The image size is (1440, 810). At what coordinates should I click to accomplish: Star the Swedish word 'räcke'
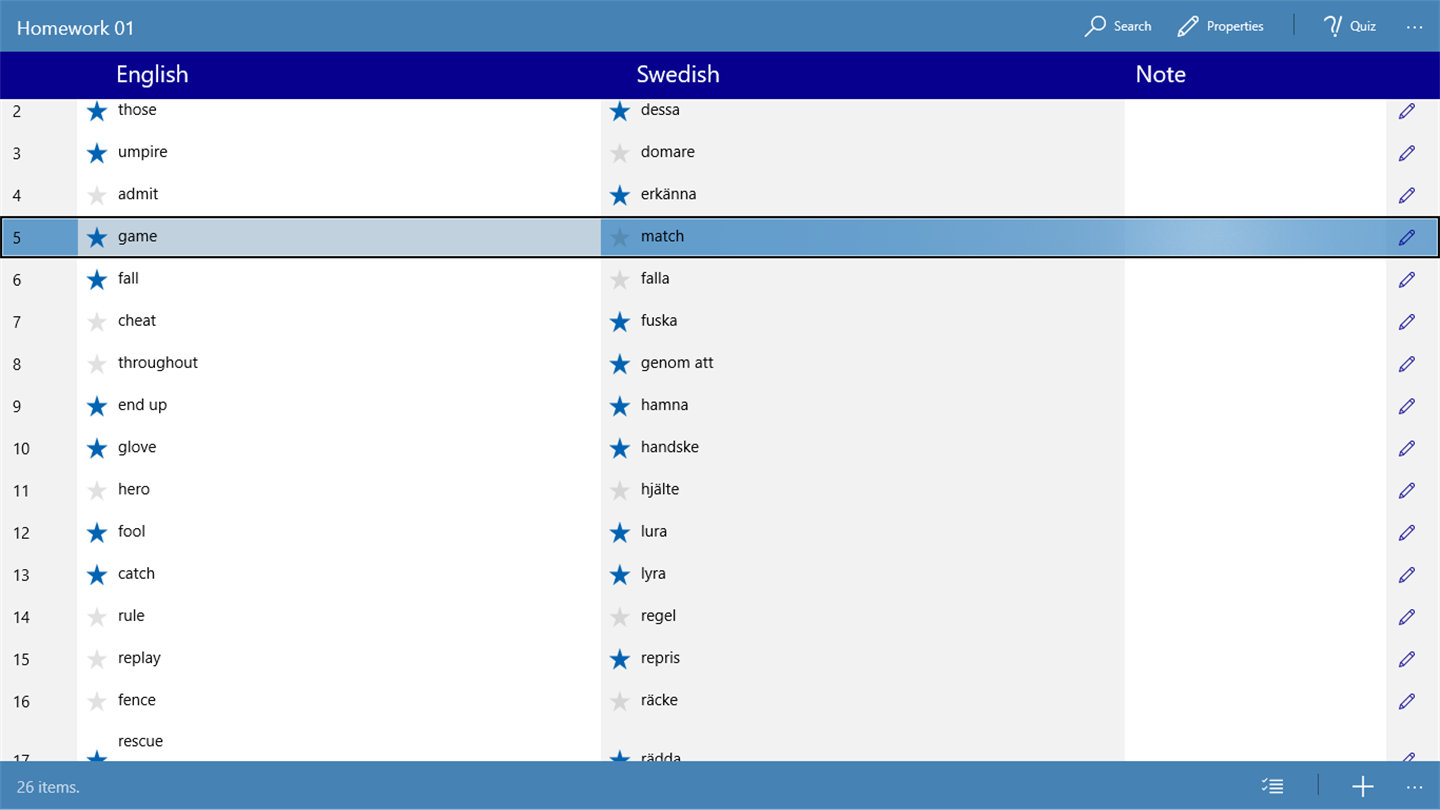pyautogui.click(x=620, y=701)
